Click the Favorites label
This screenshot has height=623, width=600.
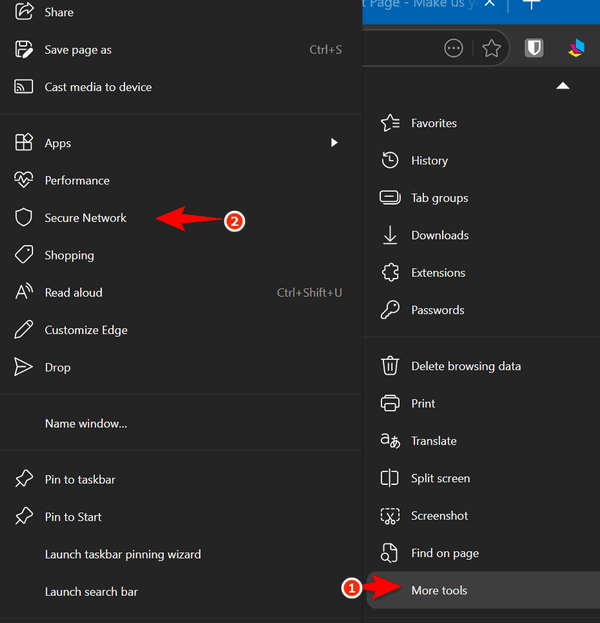coord(434,123)
